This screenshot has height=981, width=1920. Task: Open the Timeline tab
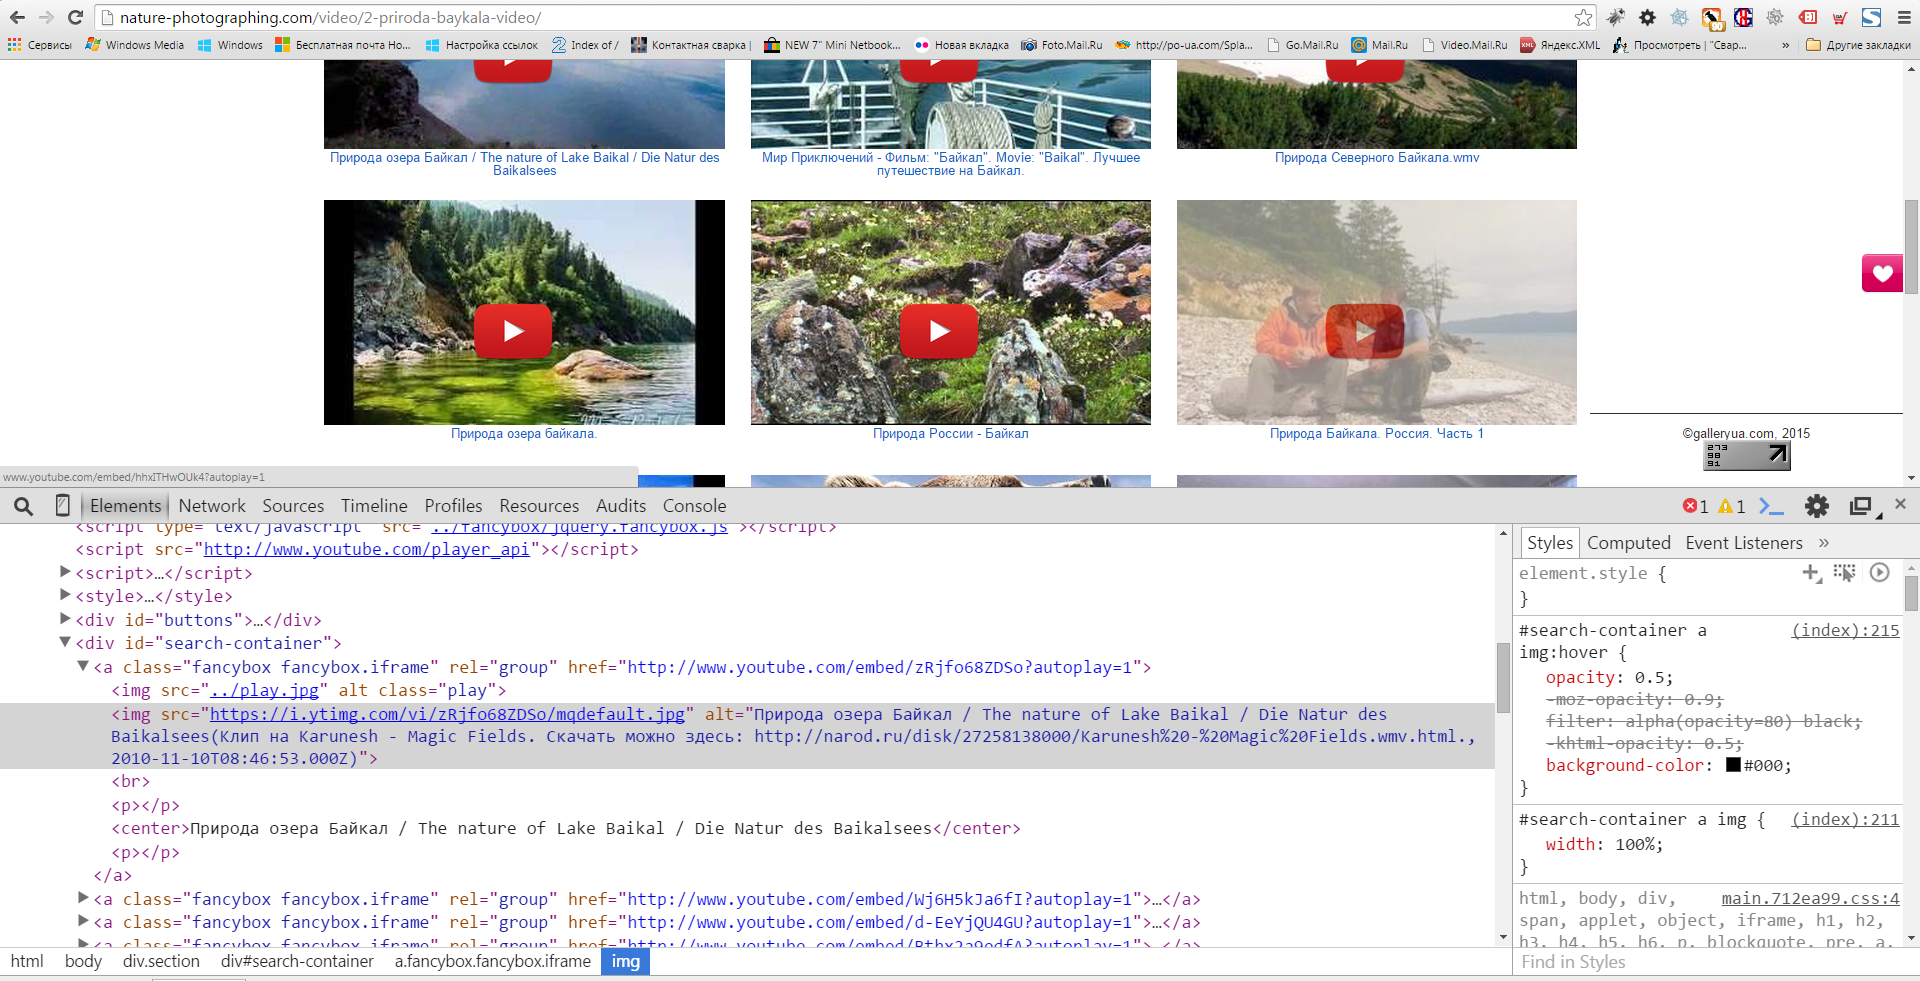tap(374, 506)
